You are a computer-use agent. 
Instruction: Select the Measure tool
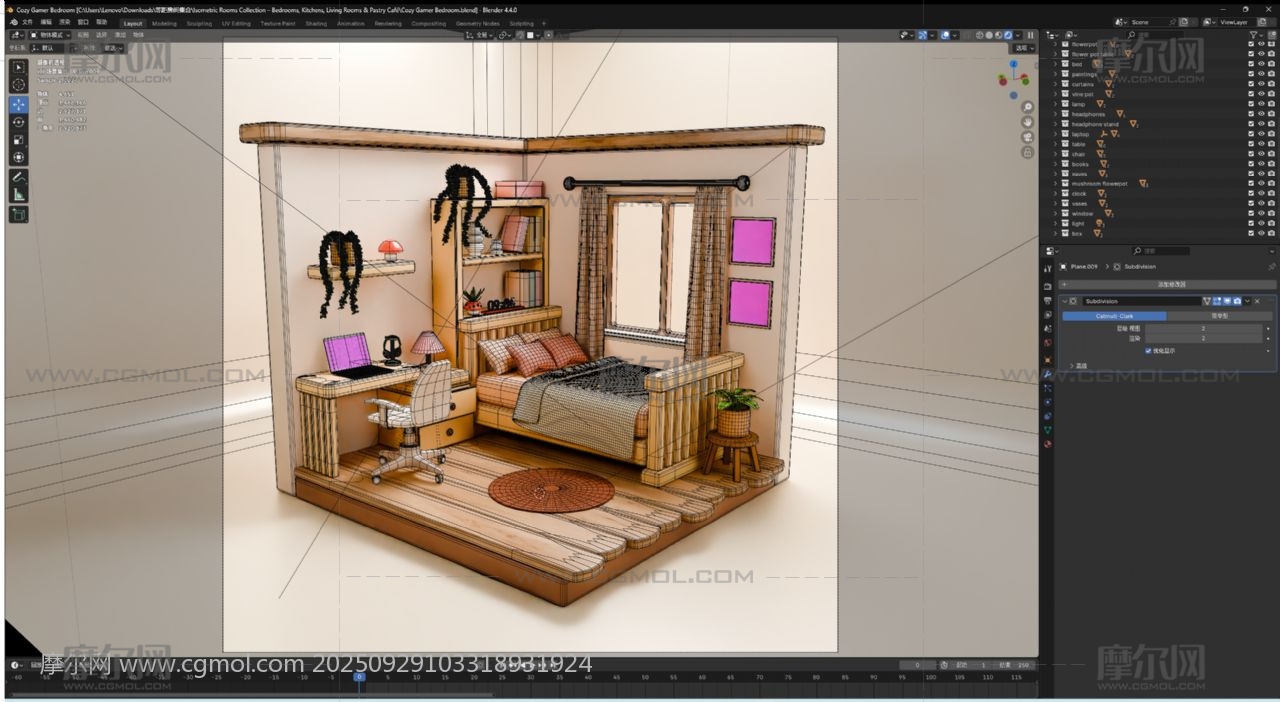pyautogui.click(x=19, y=195)
